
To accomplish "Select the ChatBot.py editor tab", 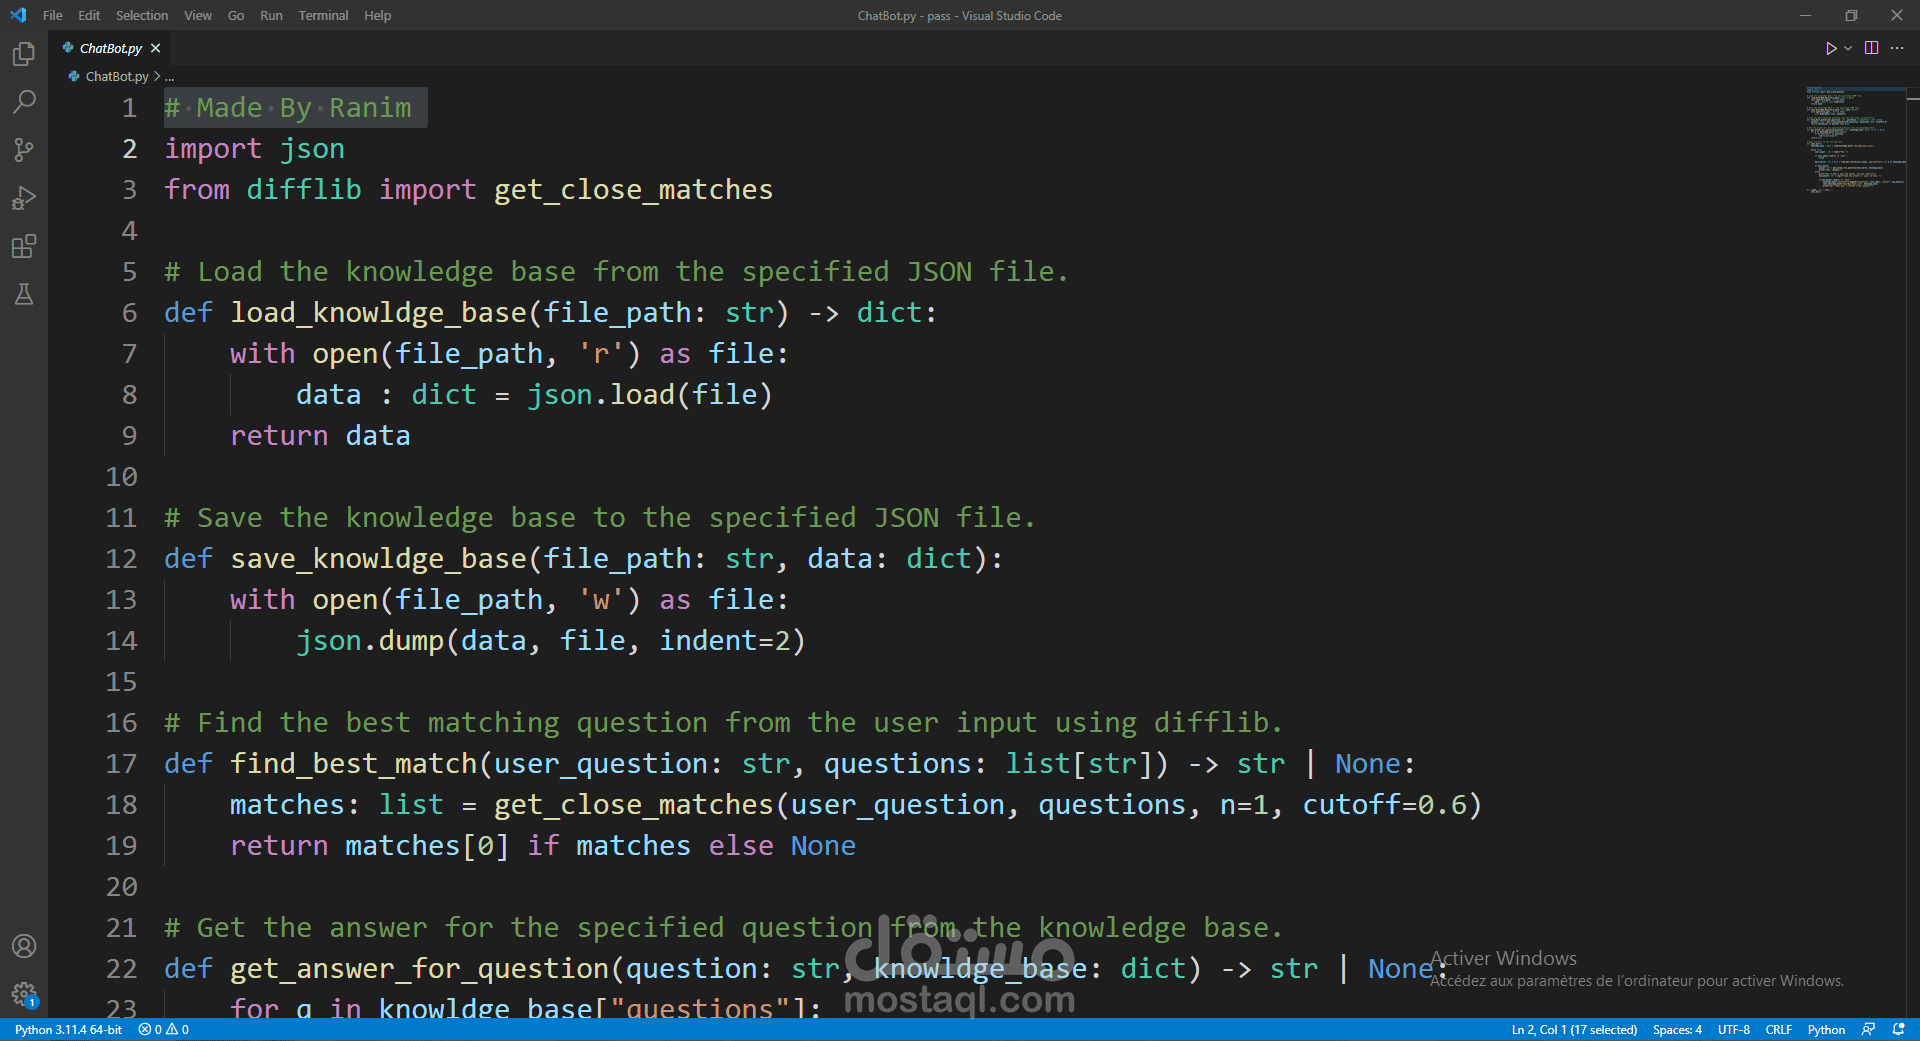I will click(110, 48).
